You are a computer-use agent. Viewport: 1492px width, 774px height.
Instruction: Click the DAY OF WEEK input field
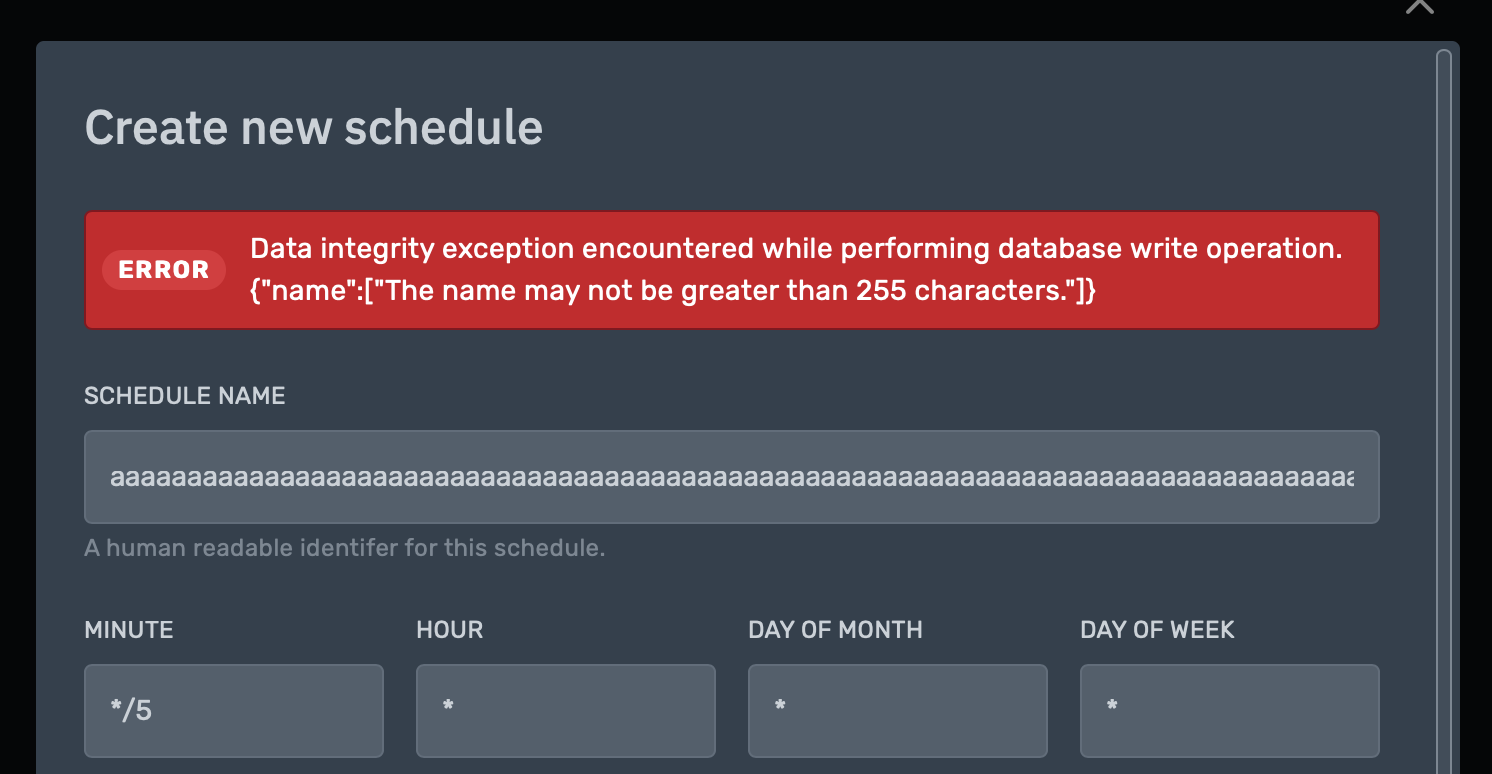coord(1229,710)
